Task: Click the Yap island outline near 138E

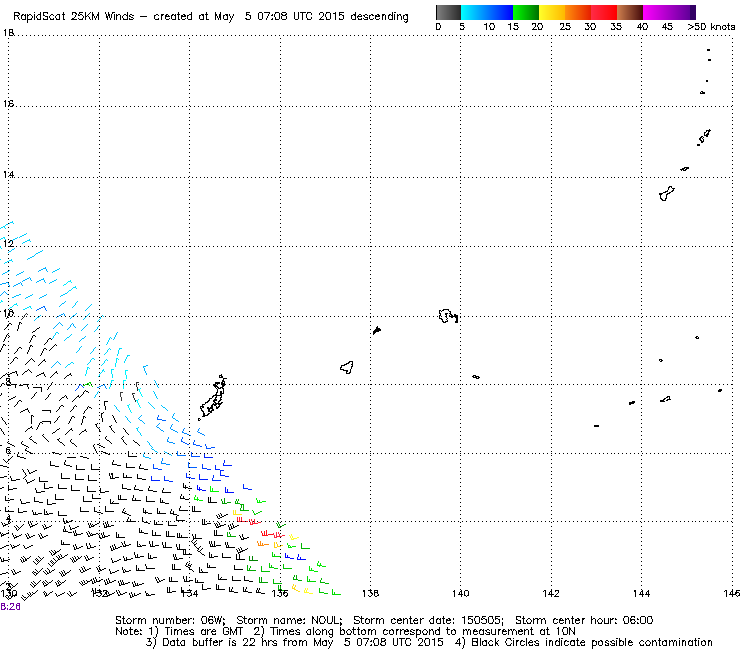Action: click(x=377, y=330)
